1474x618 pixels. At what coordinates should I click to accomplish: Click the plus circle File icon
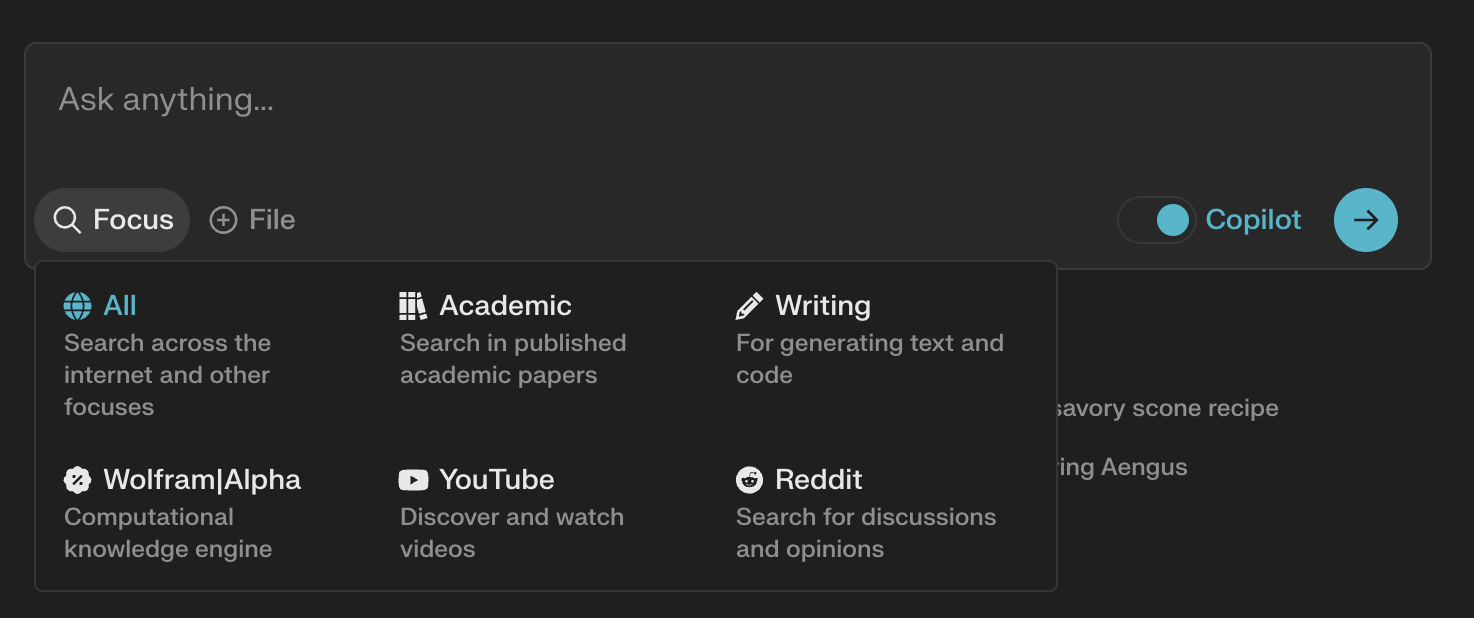223,220
